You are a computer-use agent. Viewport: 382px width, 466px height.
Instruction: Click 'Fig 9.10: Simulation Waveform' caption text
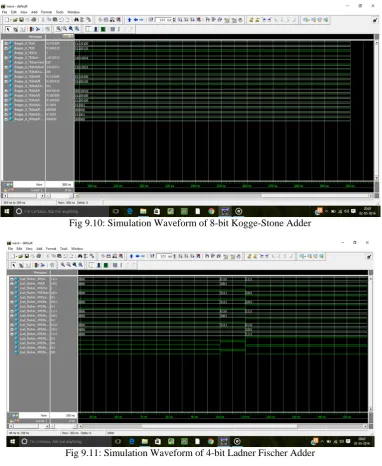click(134, 223)
